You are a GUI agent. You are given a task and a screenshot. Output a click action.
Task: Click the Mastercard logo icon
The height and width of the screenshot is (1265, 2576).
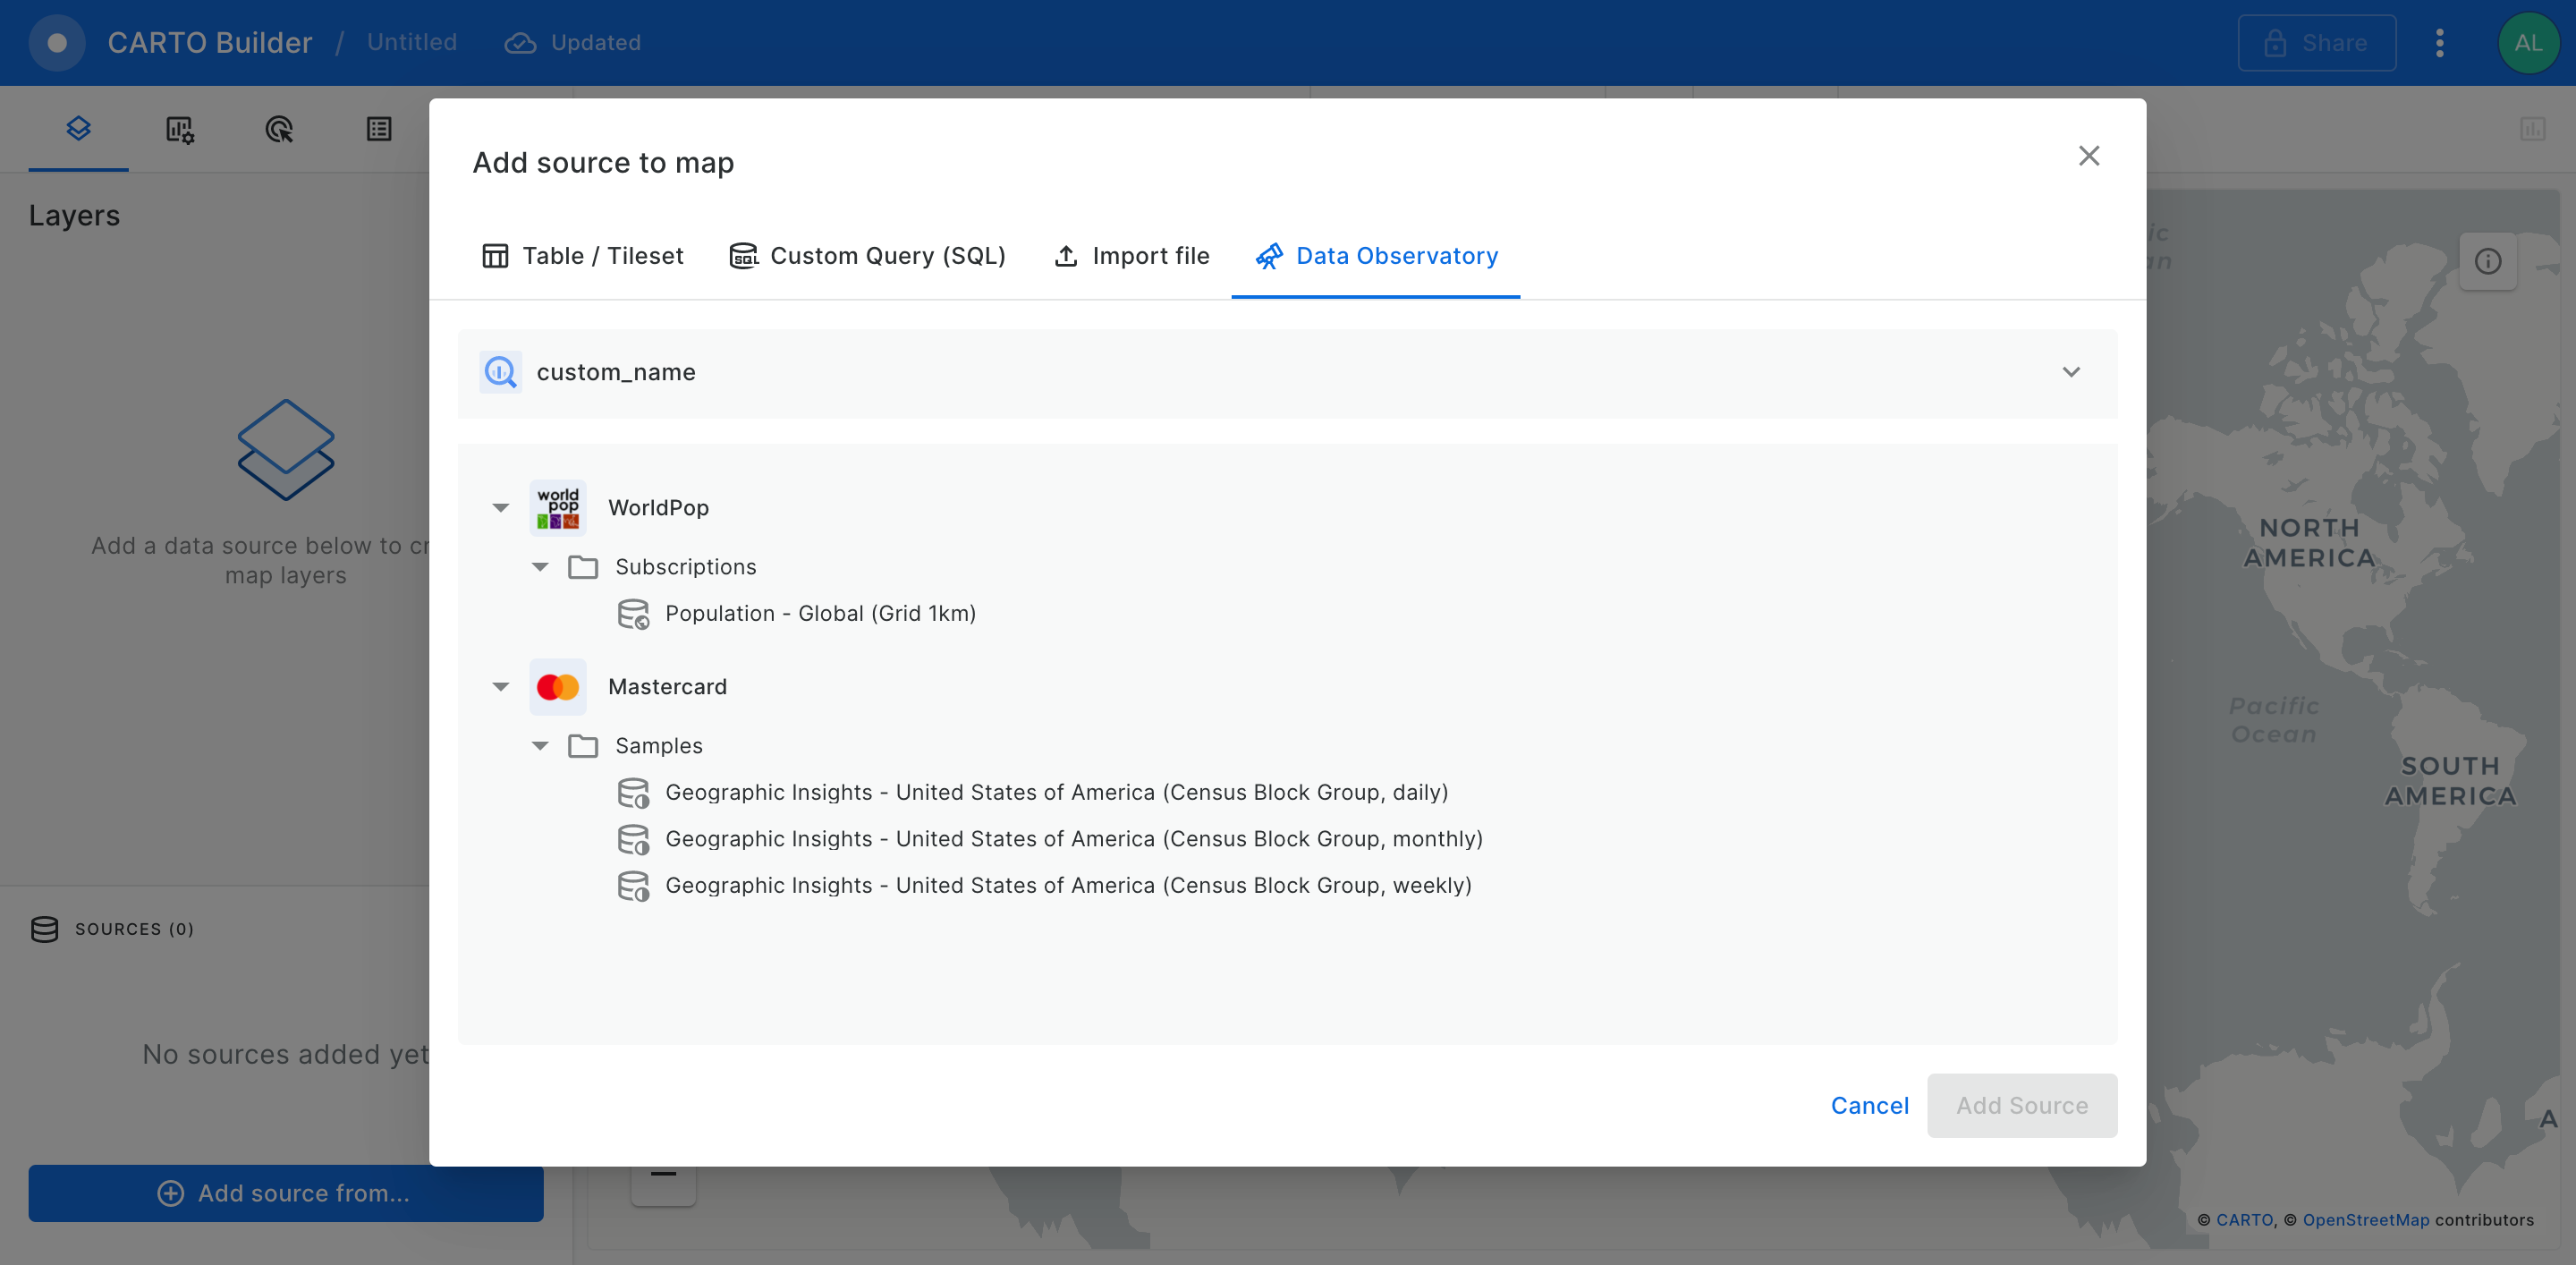pos(557,687)
